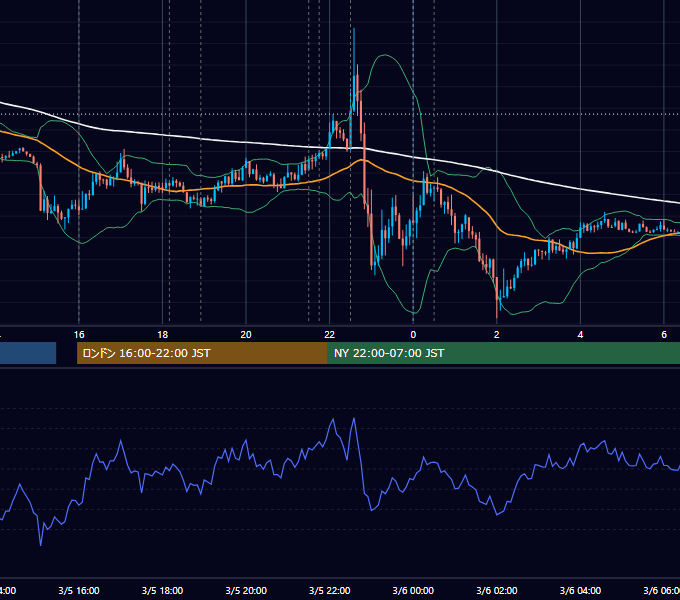Click the ロンドン 16:00-22:00 JST session bar

(x=202, y=353)
